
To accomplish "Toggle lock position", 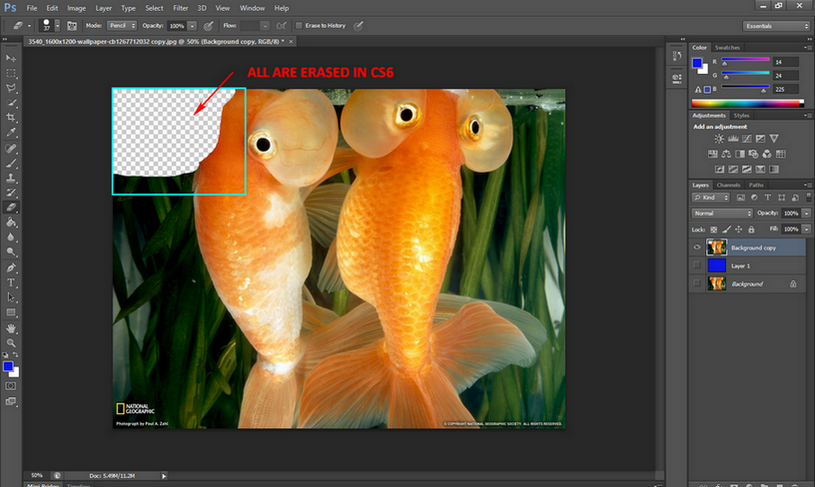I will coord(739,229).
